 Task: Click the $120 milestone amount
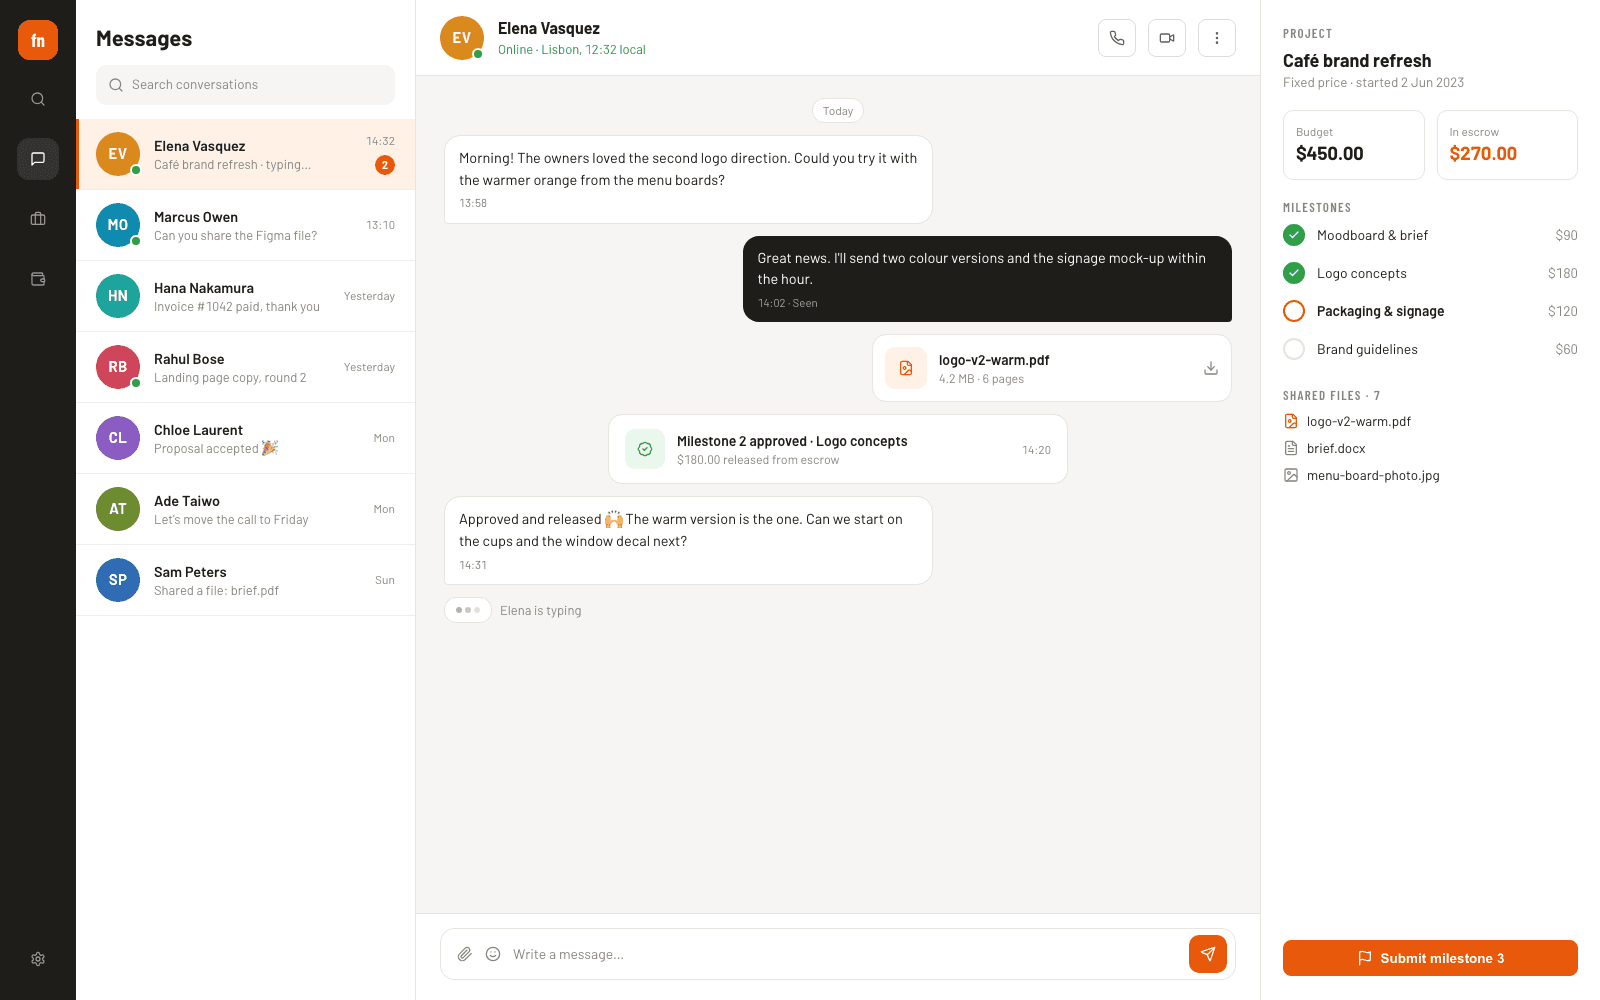coord(1563,311)
